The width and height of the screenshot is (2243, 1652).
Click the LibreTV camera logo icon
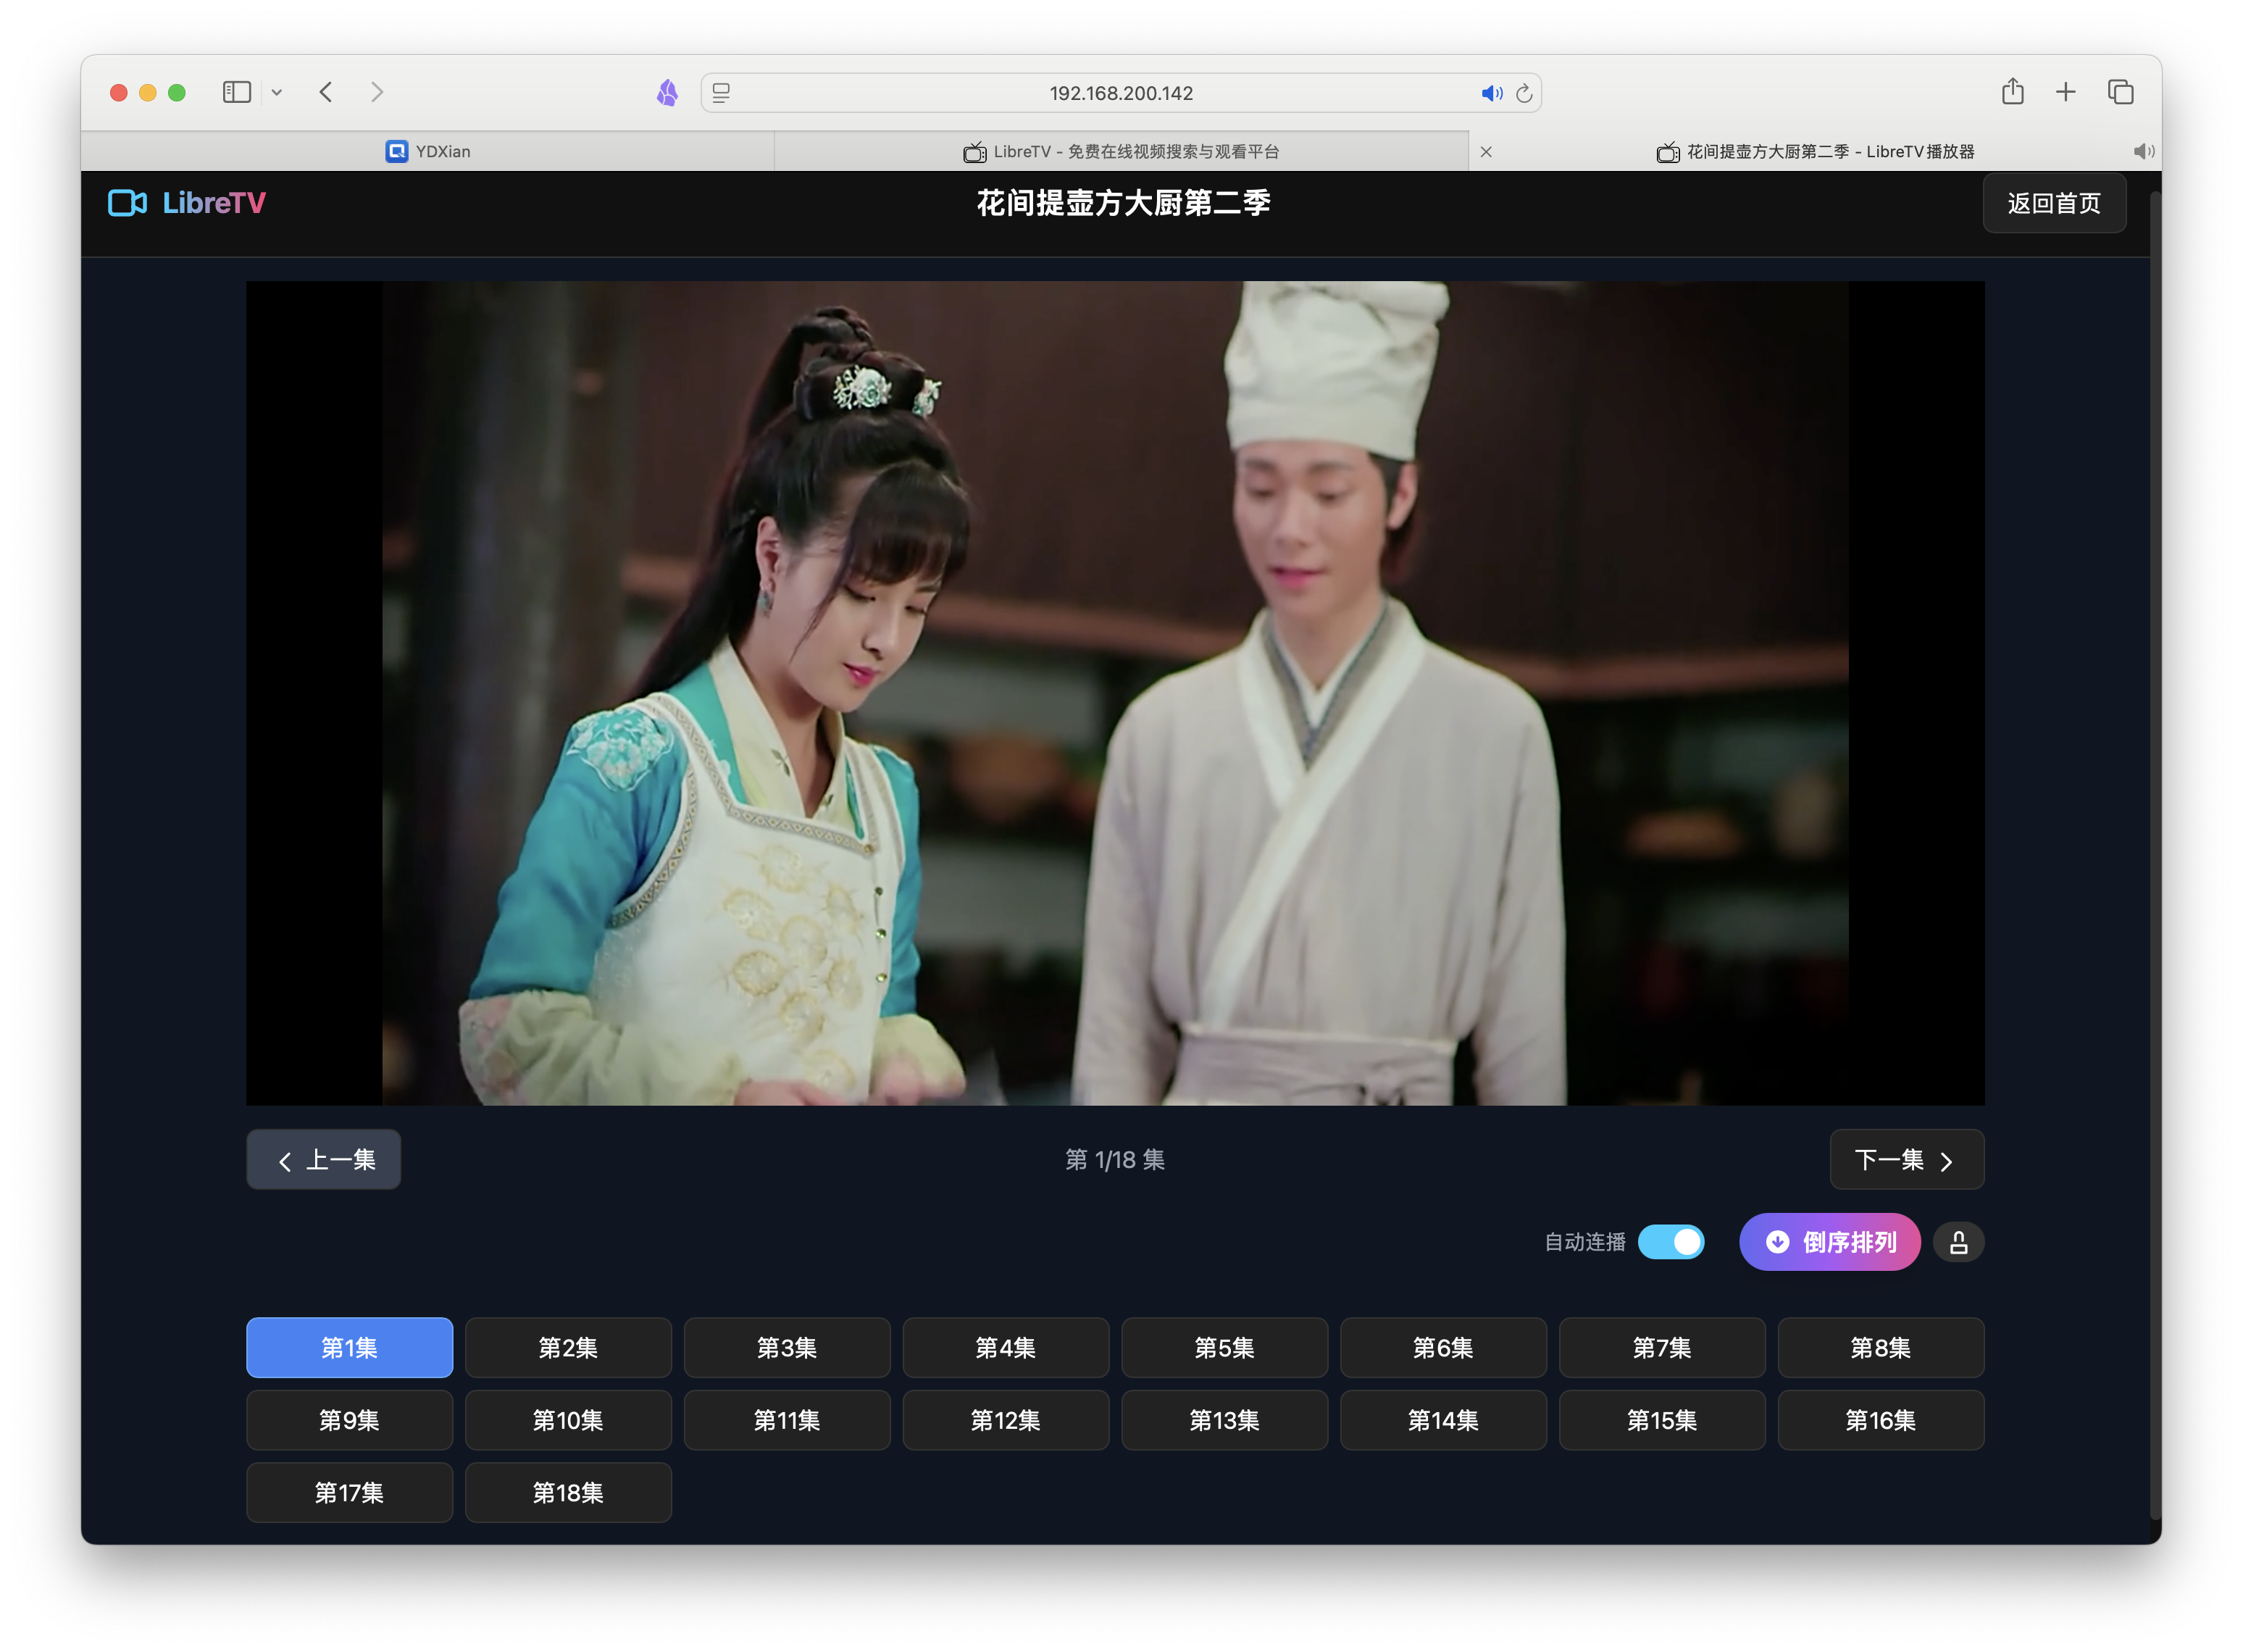(x=127, y=203)
